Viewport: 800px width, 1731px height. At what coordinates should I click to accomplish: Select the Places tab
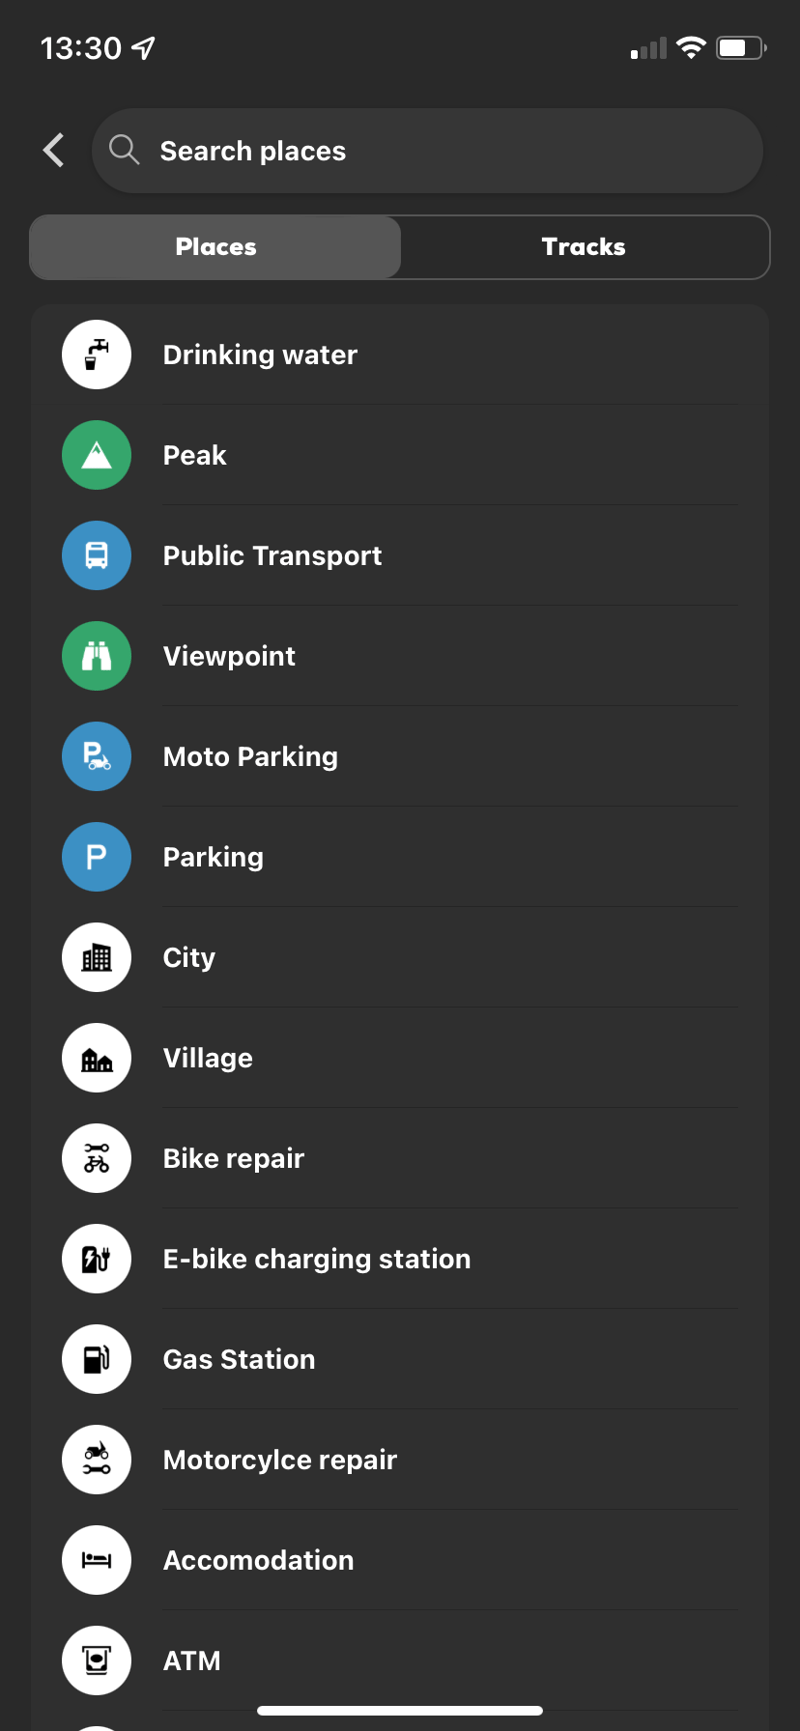click(x=216, y=247)
